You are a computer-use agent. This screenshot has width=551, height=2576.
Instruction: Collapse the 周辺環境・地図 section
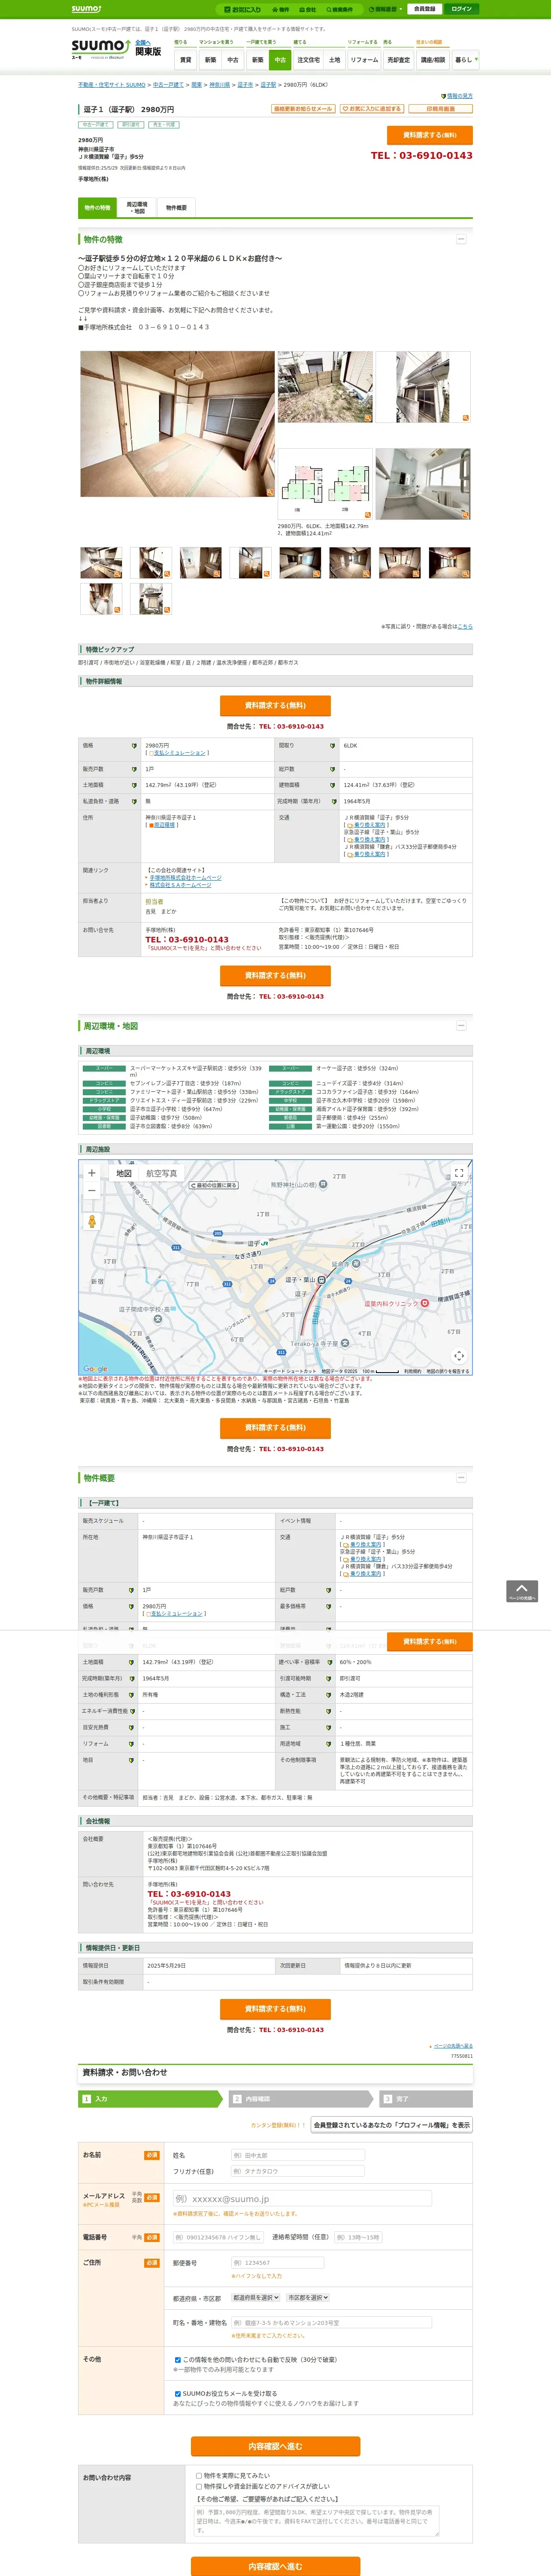(x=461, y=1025)
